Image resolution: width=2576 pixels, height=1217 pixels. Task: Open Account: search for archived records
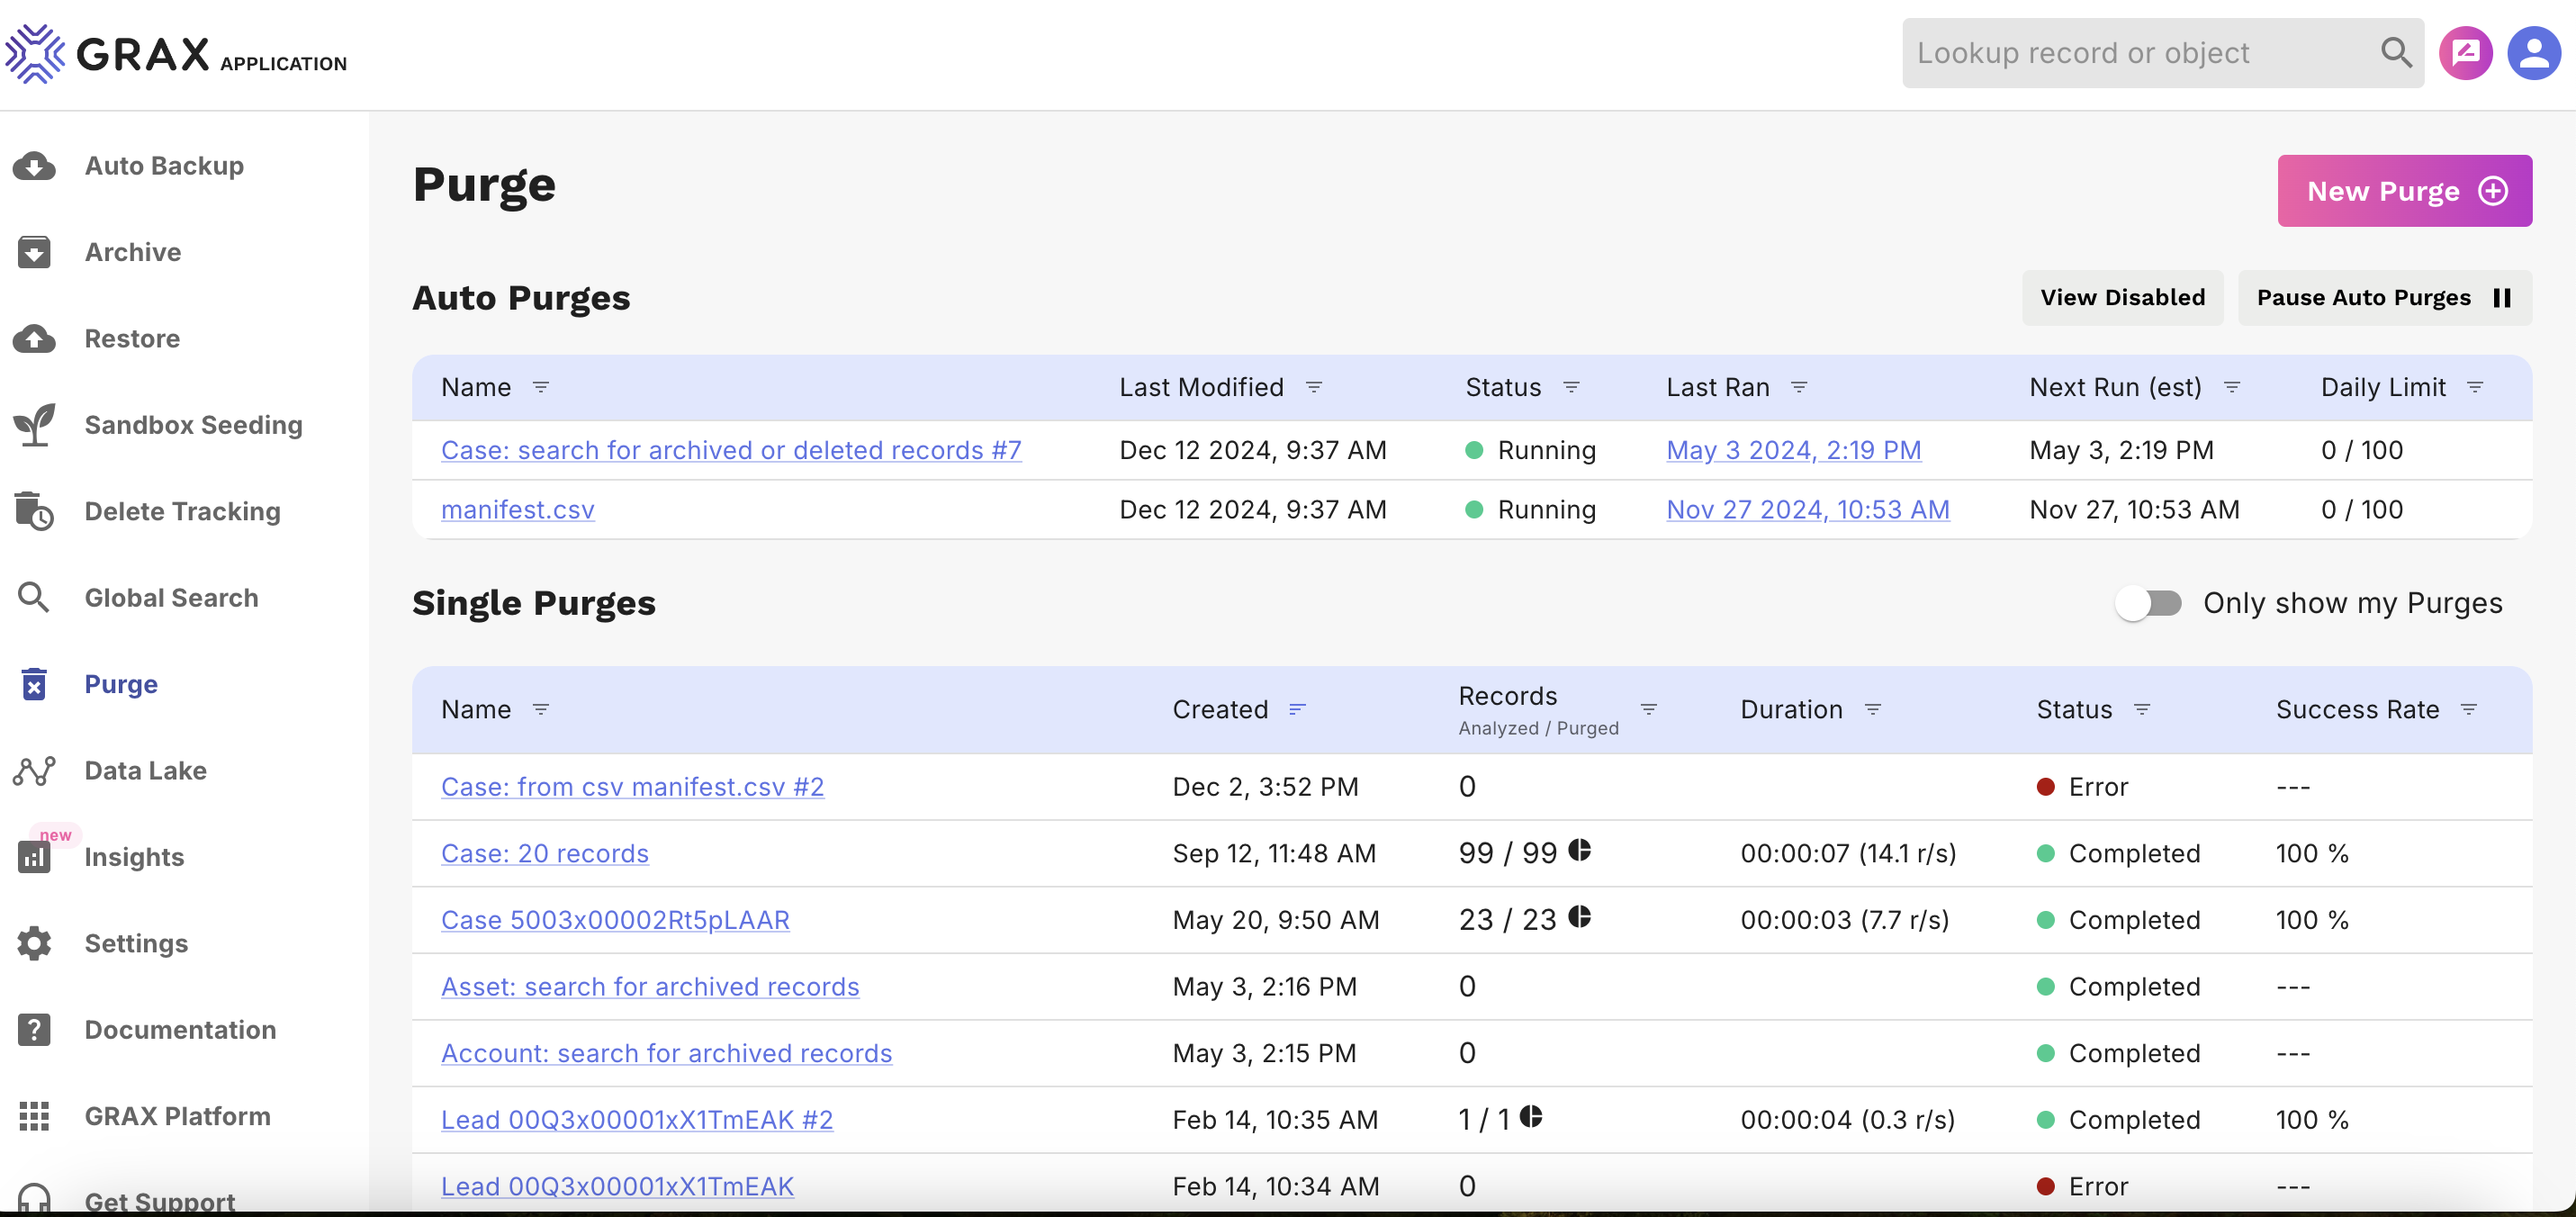pos(667,1053)
